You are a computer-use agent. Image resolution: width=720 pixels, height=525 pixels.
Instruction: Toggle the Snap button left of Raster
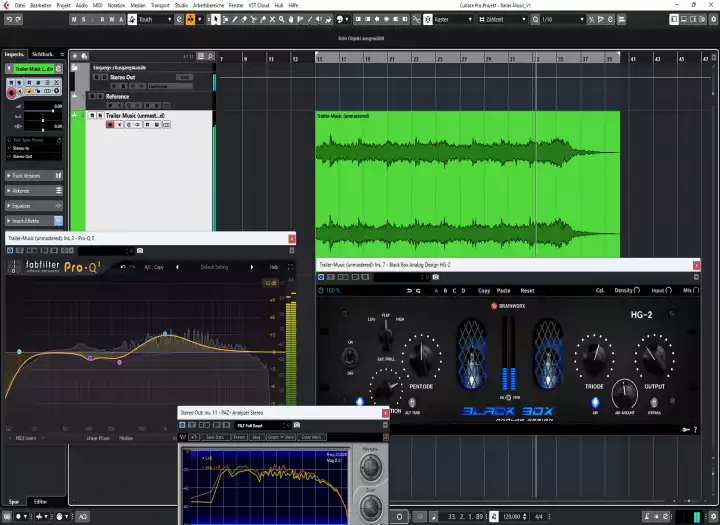[428, 19]
